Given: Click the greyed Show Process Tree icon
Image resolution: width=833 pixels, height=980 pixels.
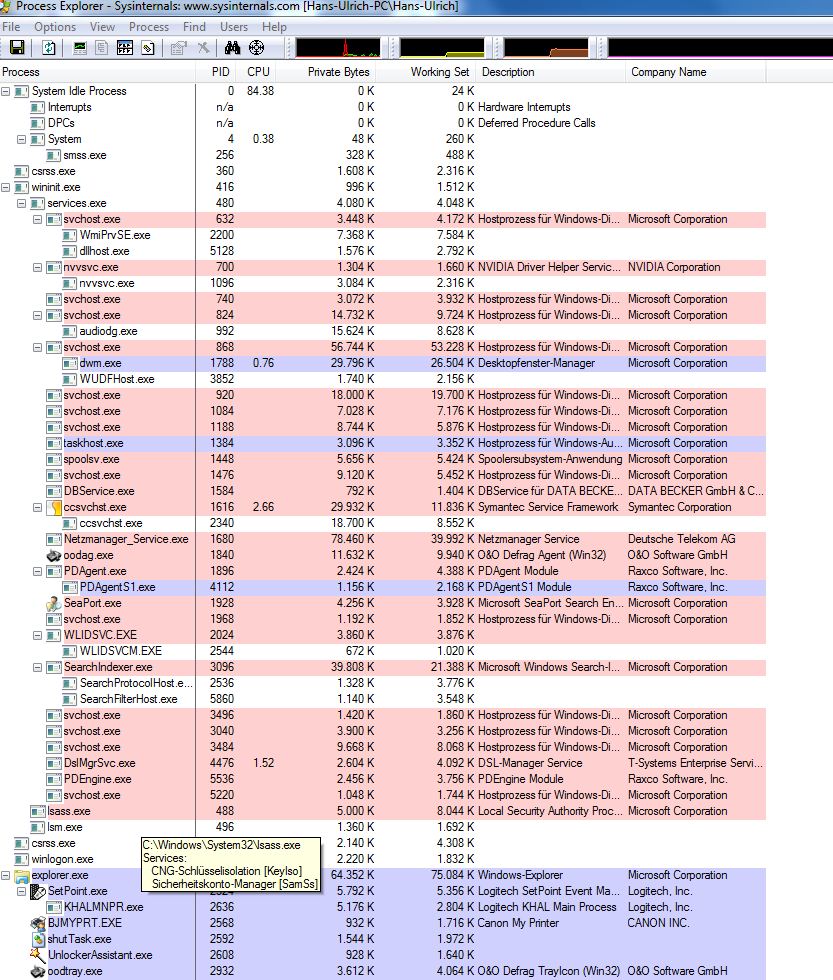Looking at the screenshot, I should pos(101,48).
